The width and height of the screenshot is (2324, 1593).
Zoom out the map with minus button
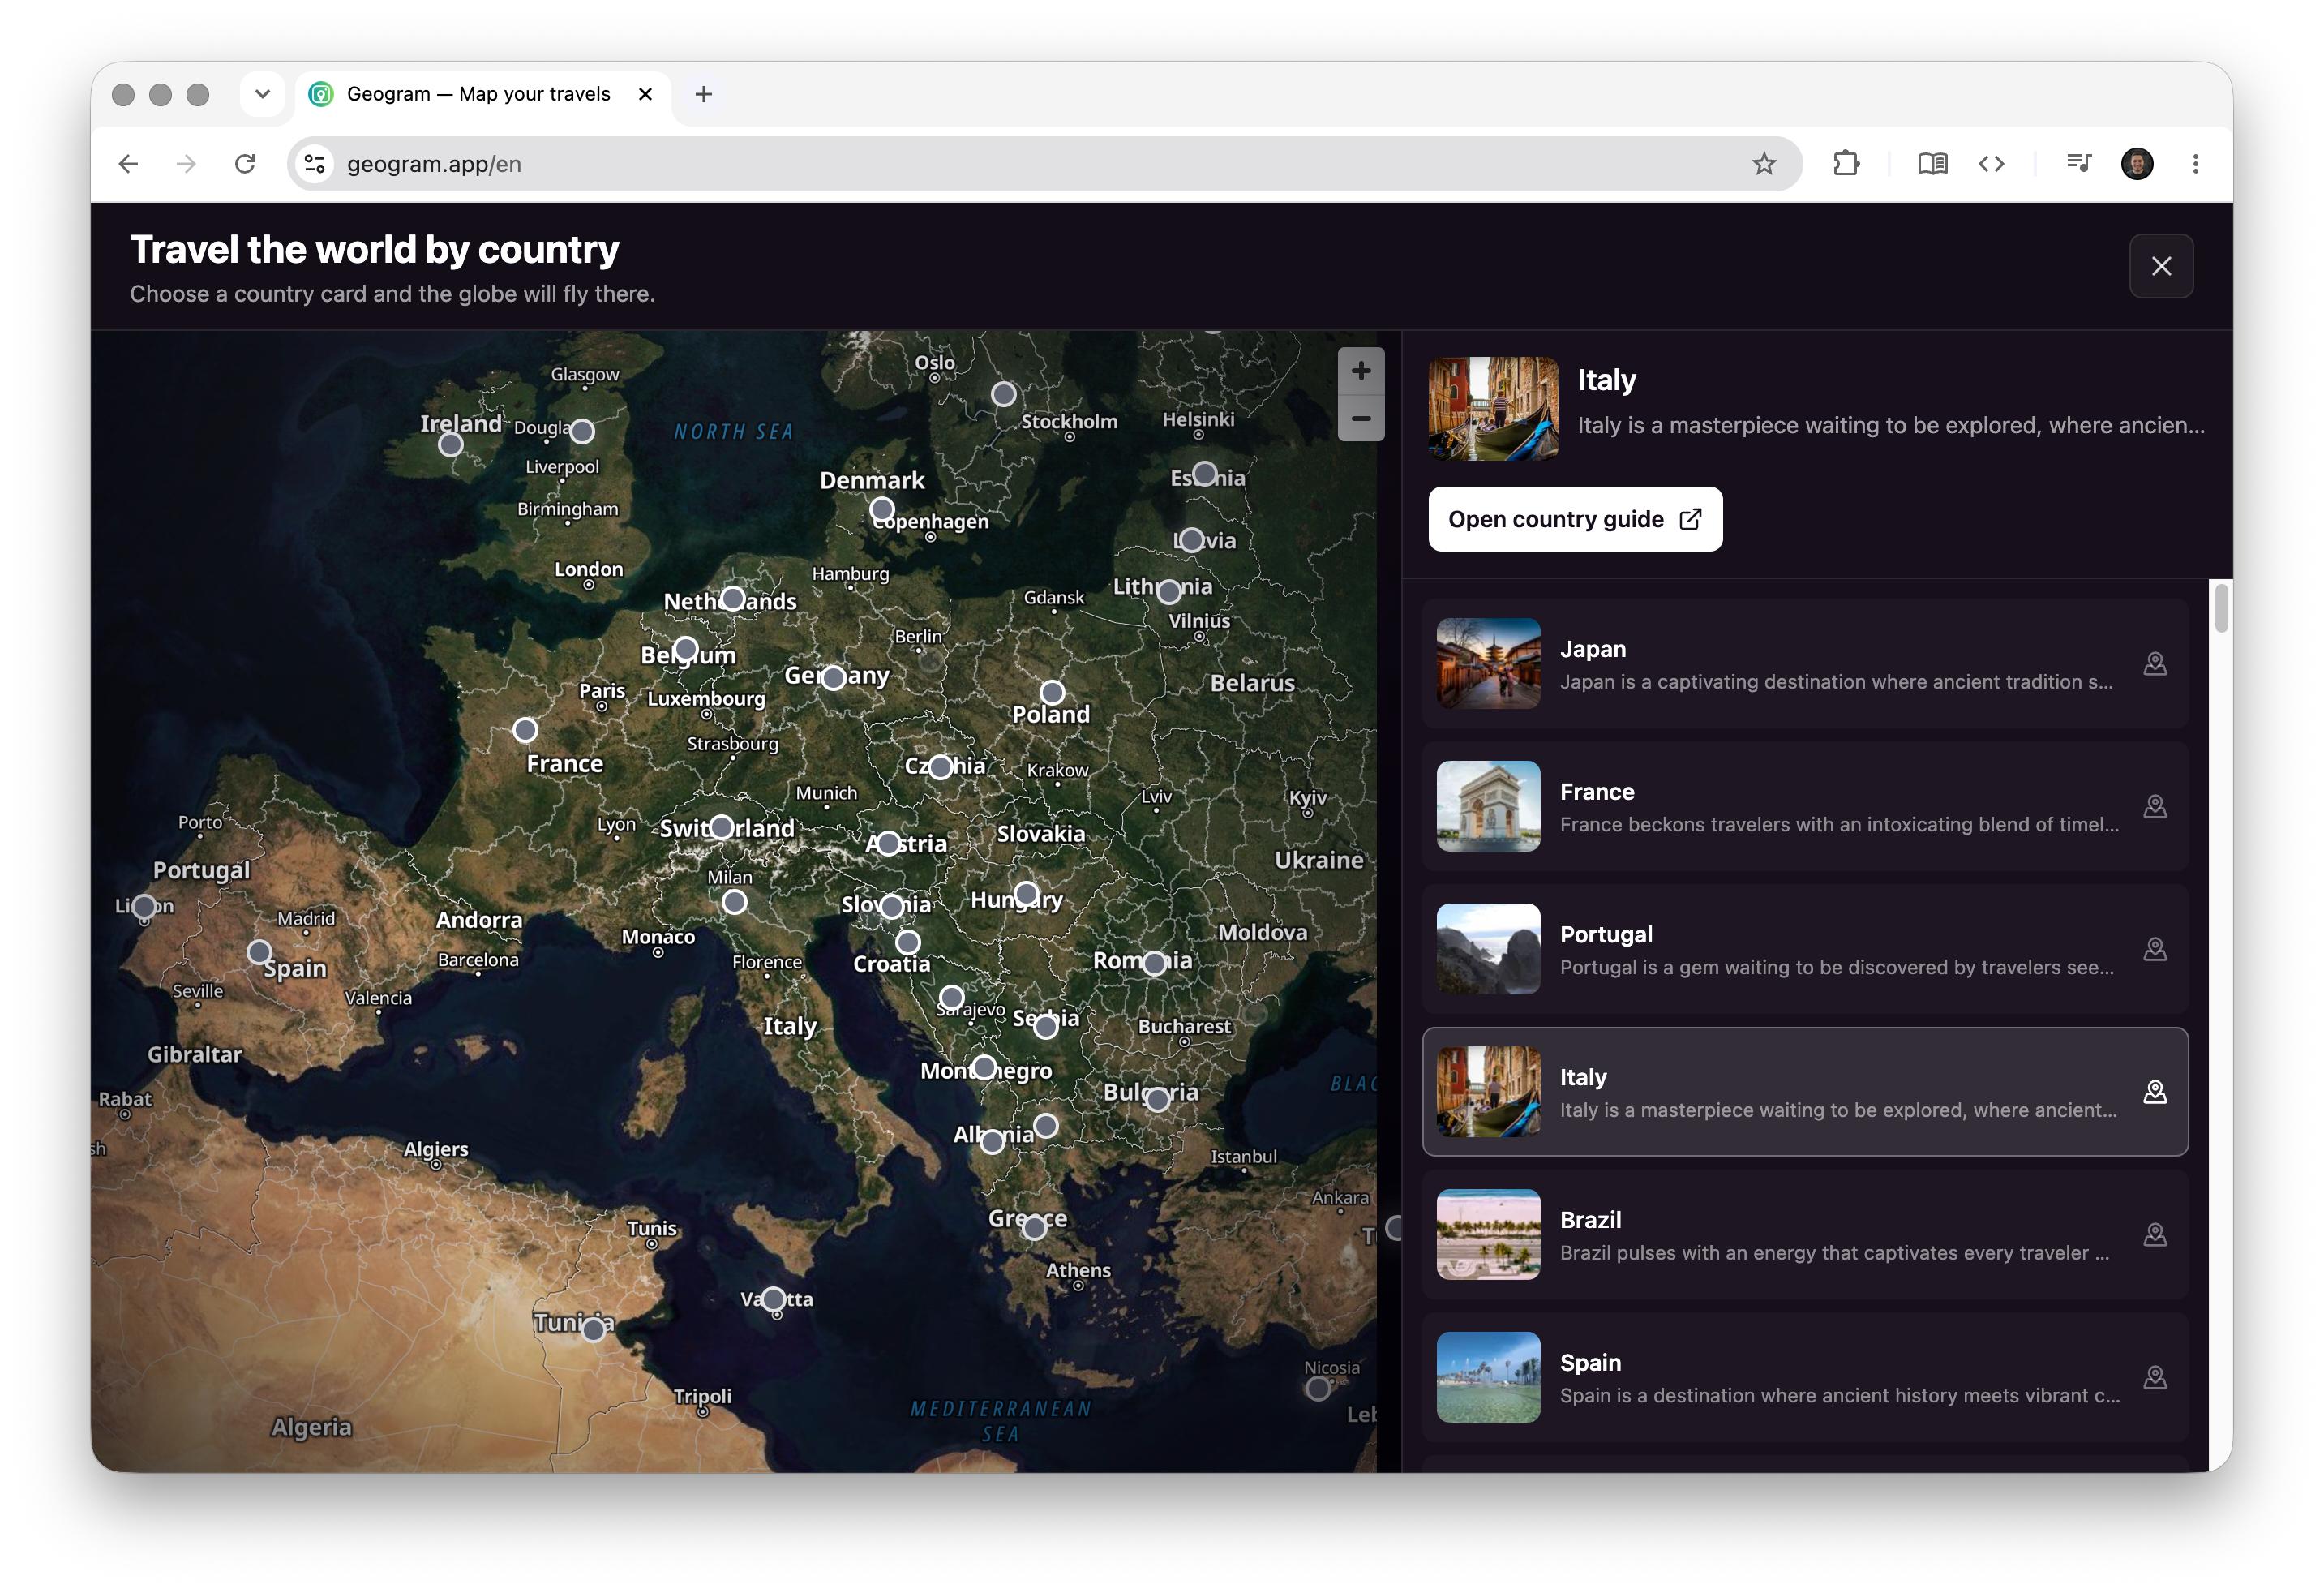click(x=1360, y=418)
